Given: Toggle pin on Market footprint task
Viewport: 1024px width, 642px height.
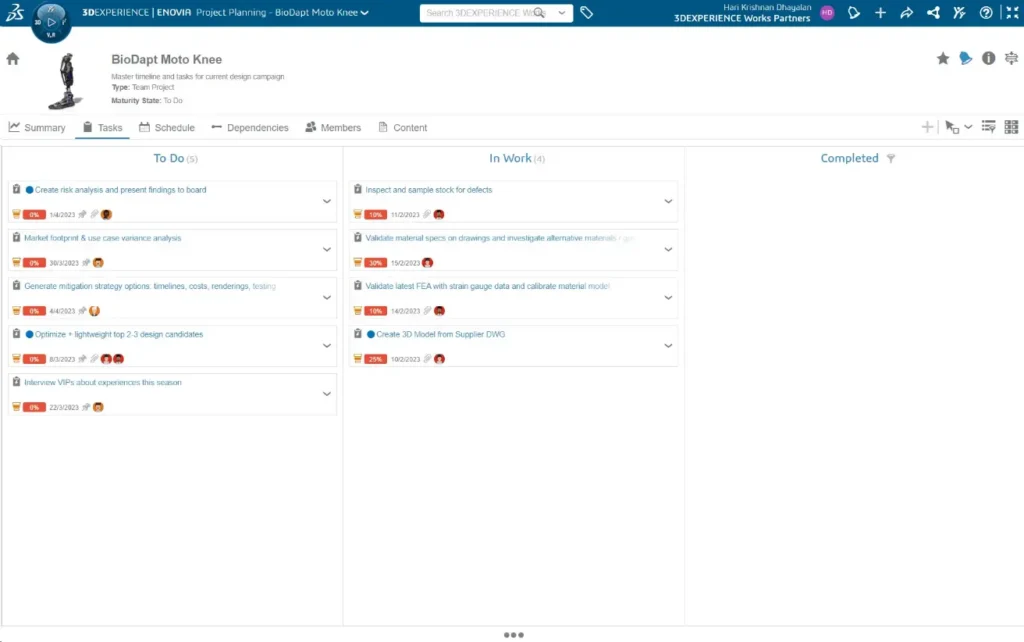Looking at the screenshot, I should coord(85,263).
